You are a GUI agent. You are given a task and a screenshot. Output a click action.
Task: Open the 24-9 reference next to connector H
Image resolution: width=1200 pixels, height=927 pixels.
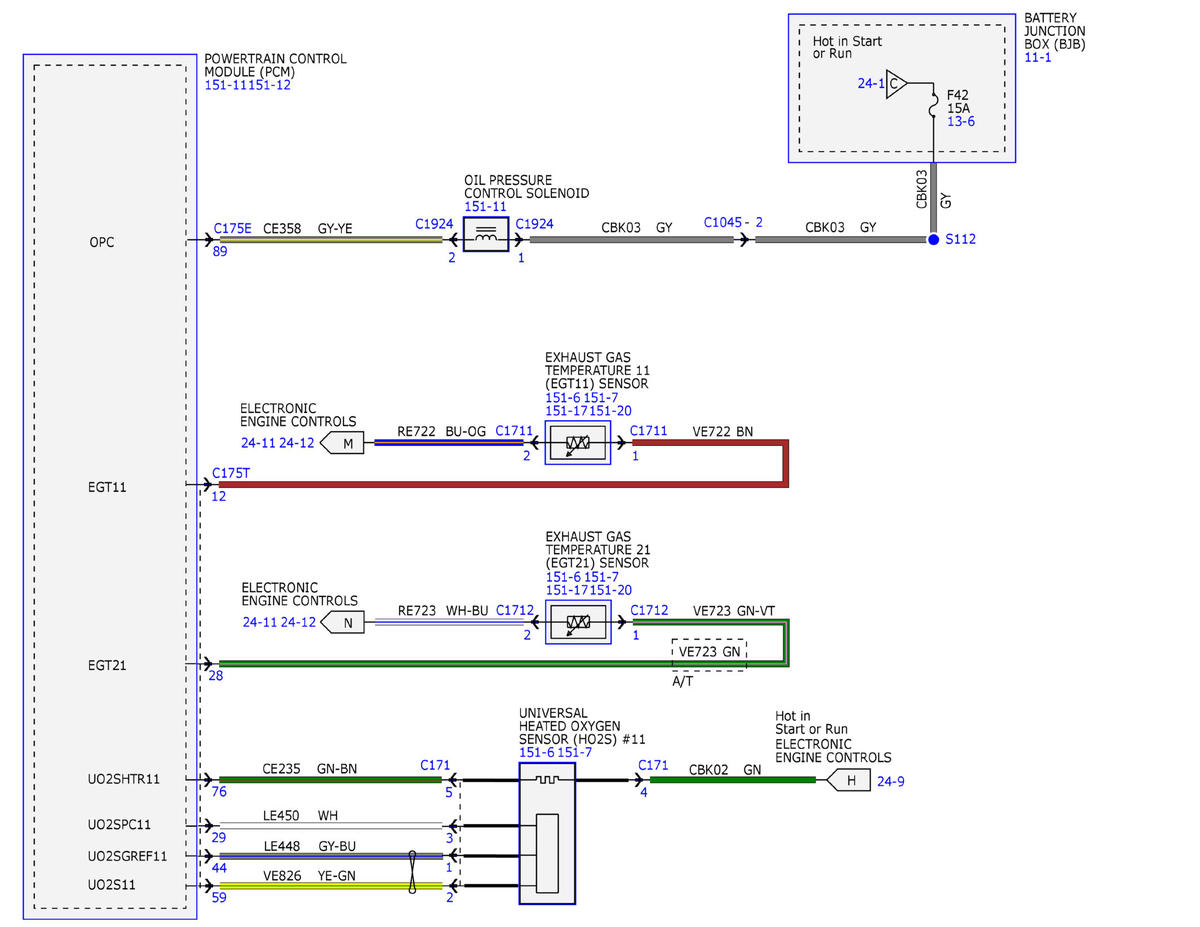[x=891, y=781]
